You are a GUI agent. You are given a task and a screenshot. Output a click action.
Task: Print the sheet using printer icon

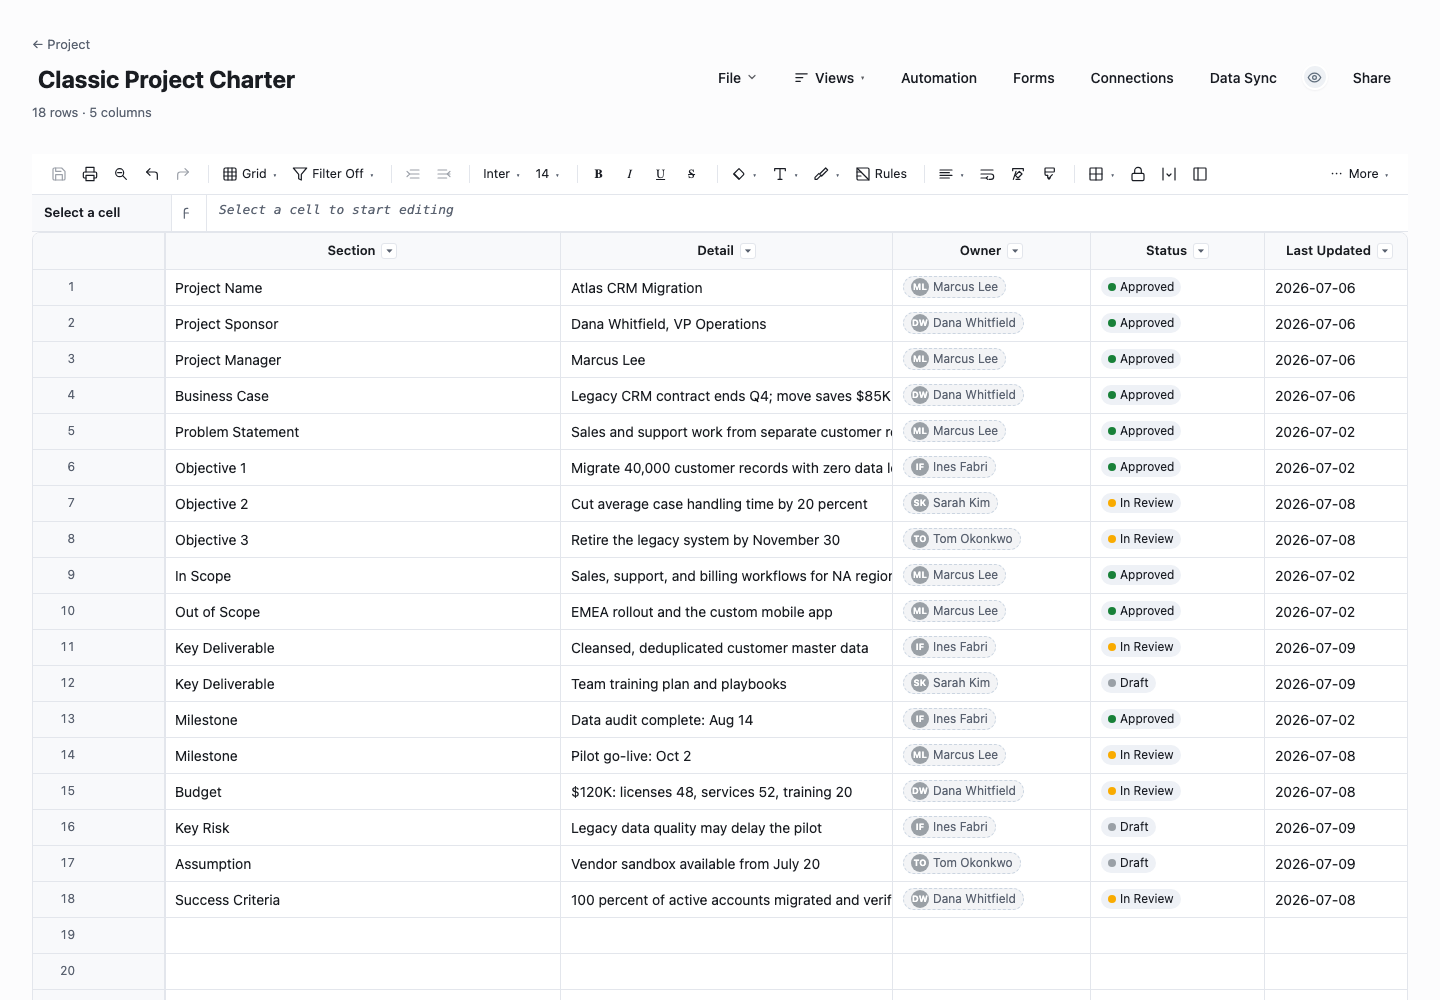point(90,174)
